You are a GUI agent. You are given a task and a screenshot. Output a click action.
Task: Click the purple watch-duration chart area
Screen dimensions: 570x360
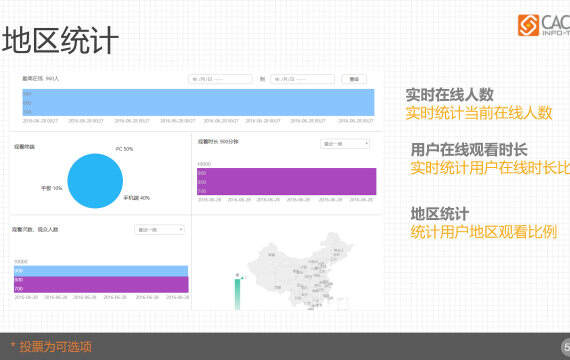click(287, 181)
